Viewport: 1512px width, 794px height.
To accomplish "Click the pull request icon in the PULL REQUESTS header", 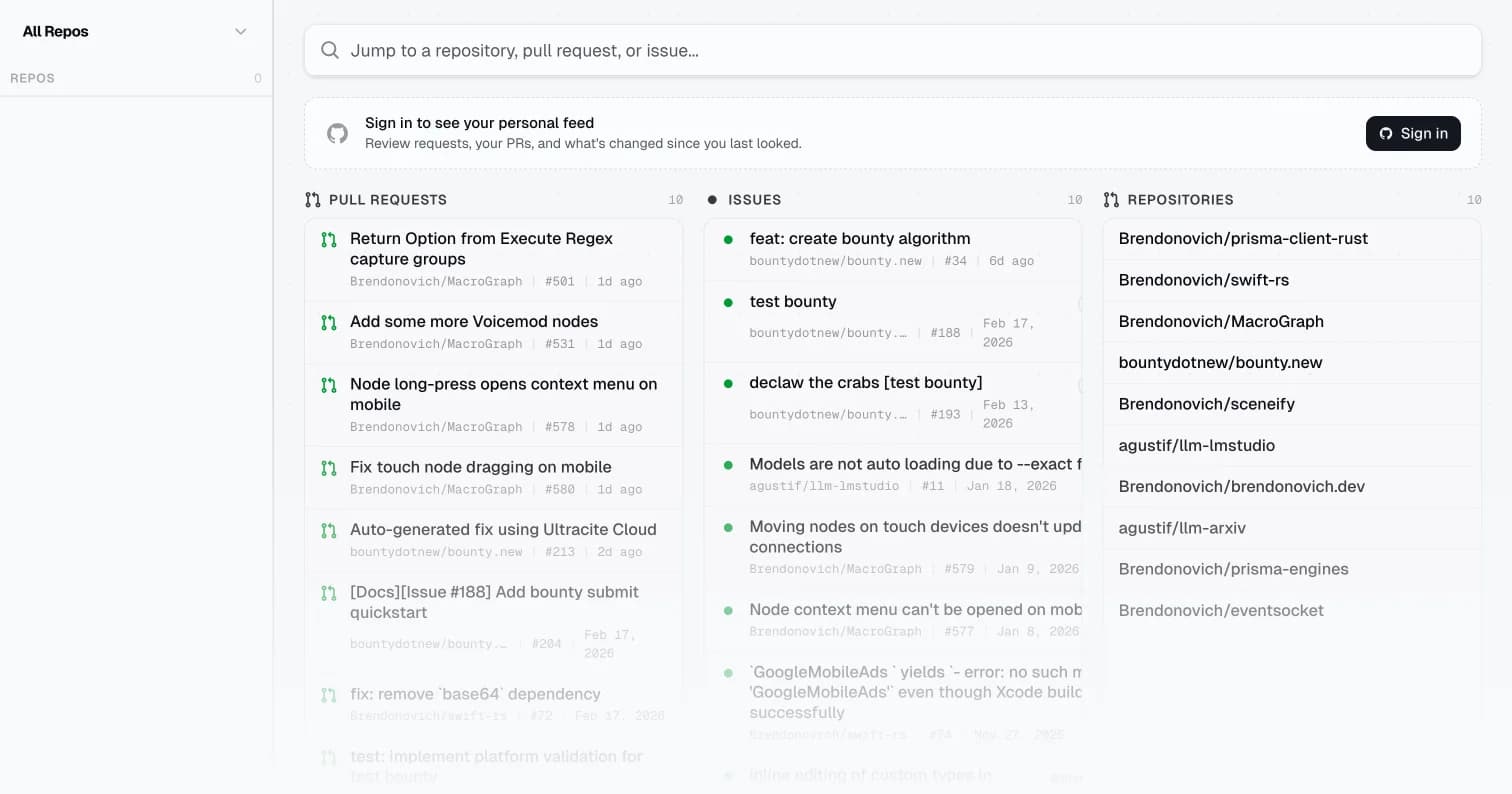I will click(314, 199).
